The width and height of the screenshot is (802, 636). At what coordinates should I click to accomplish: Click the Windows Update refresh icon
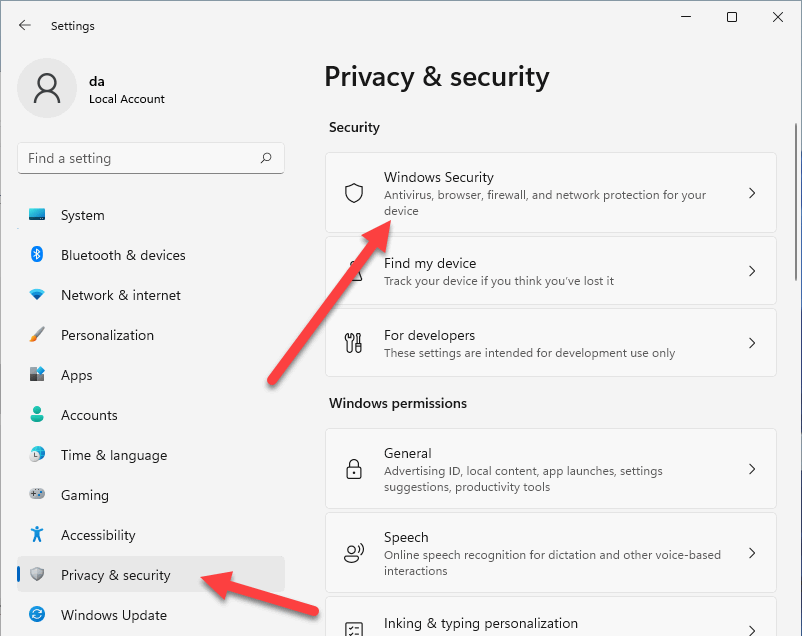[37, 614]
